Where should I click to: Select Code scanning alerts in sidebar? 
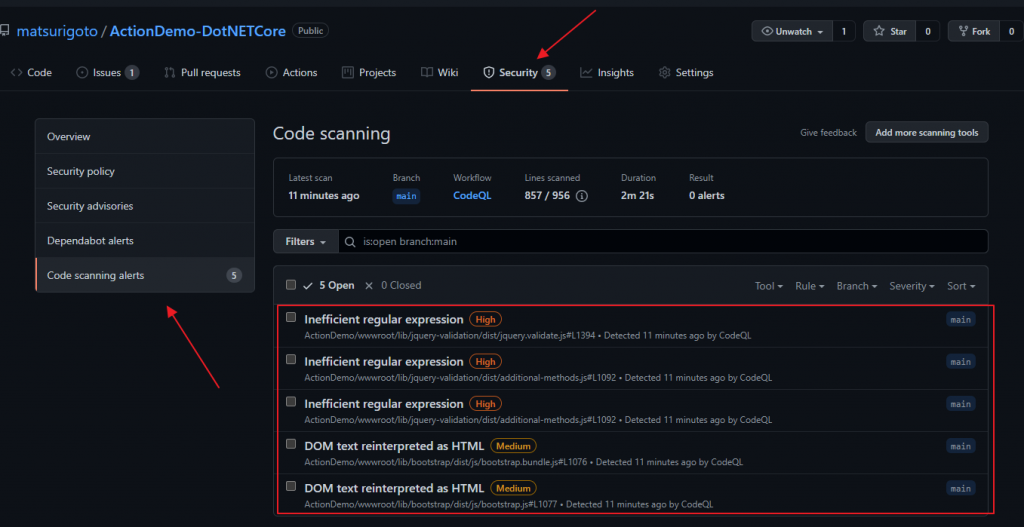click(145, 275)
